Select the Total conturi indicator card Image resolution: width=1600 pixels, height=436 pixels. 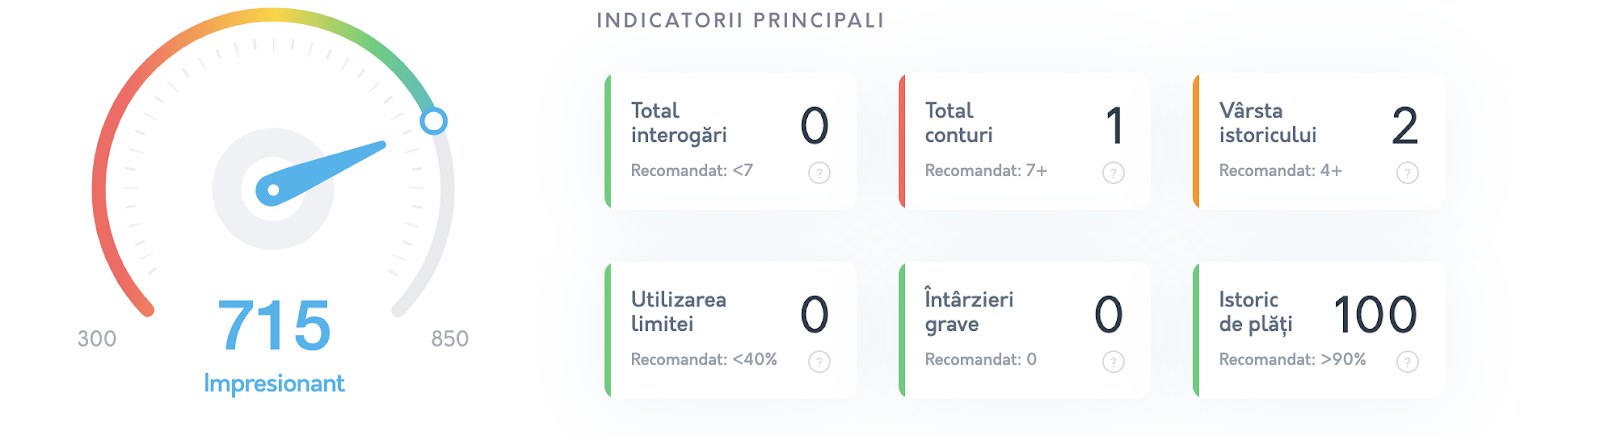pyautogui.click(x=1024, y=141)
